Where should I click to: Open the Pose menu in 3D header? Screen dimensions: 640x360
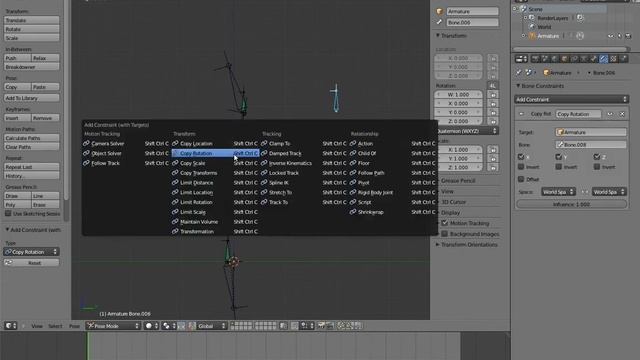(x=74, y=326)
